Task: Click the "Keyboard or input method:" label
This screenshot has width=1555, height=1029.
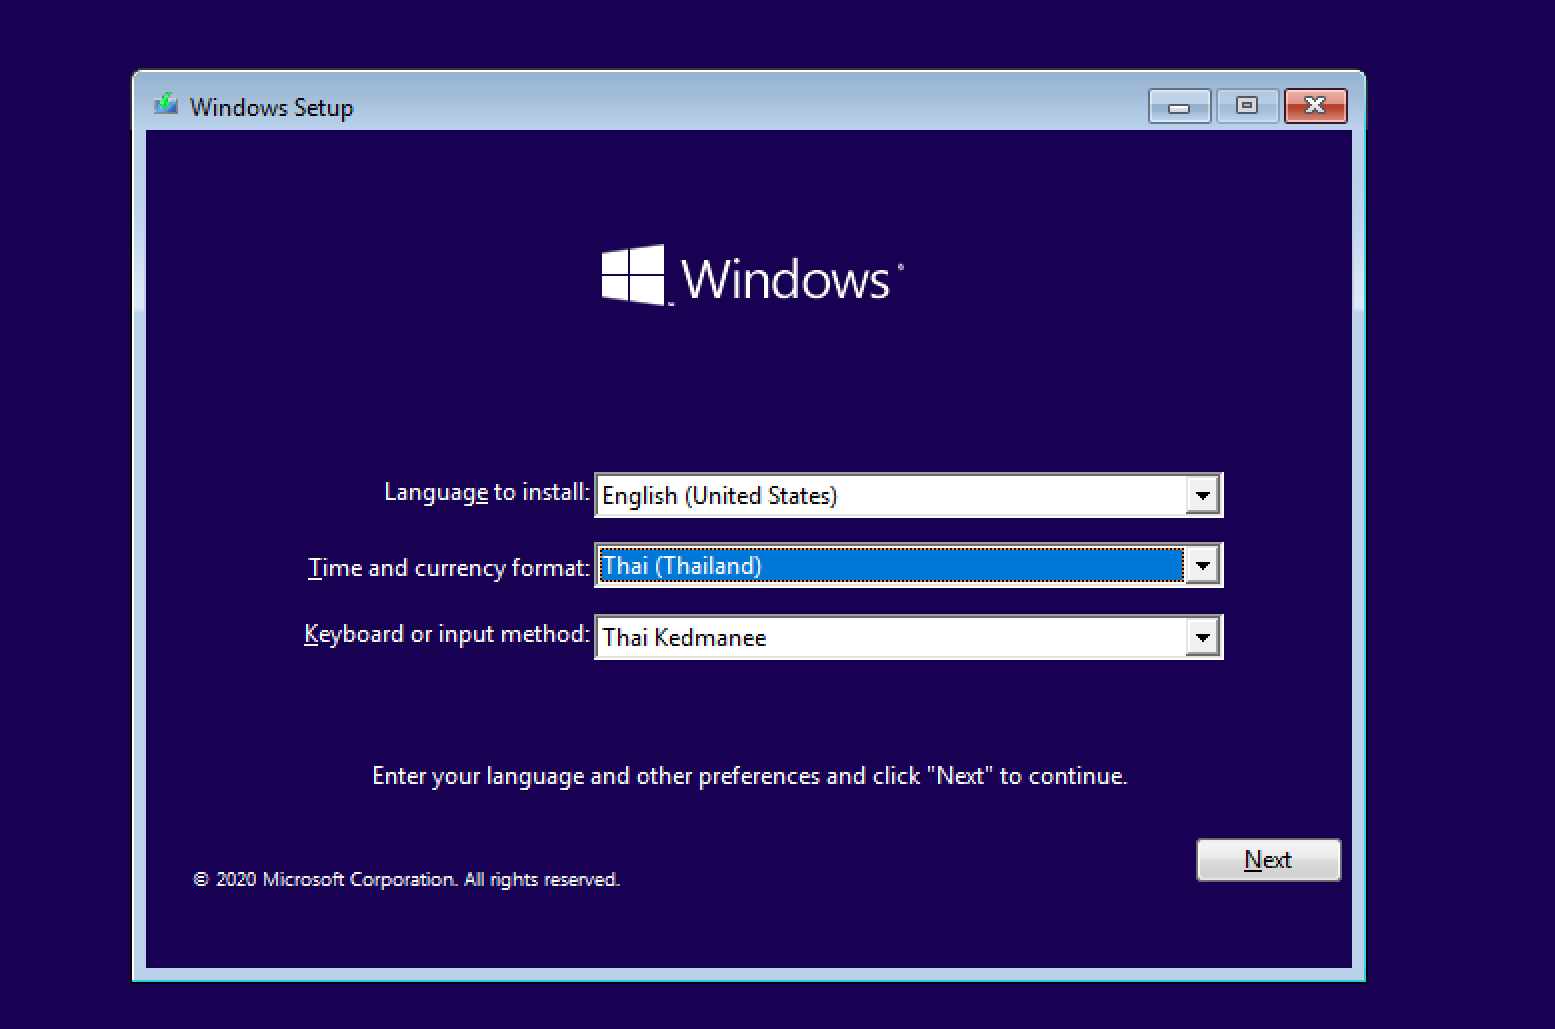Action: tap(447, 635)
